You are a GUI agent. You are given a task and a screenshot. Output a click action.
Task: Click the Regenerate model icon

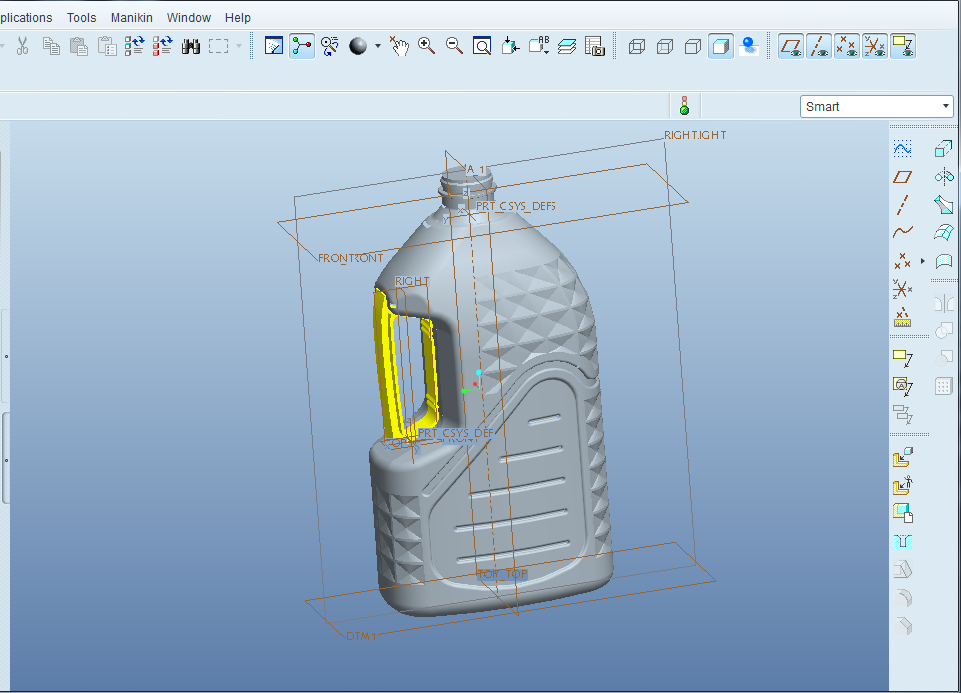tap(134, 46)
